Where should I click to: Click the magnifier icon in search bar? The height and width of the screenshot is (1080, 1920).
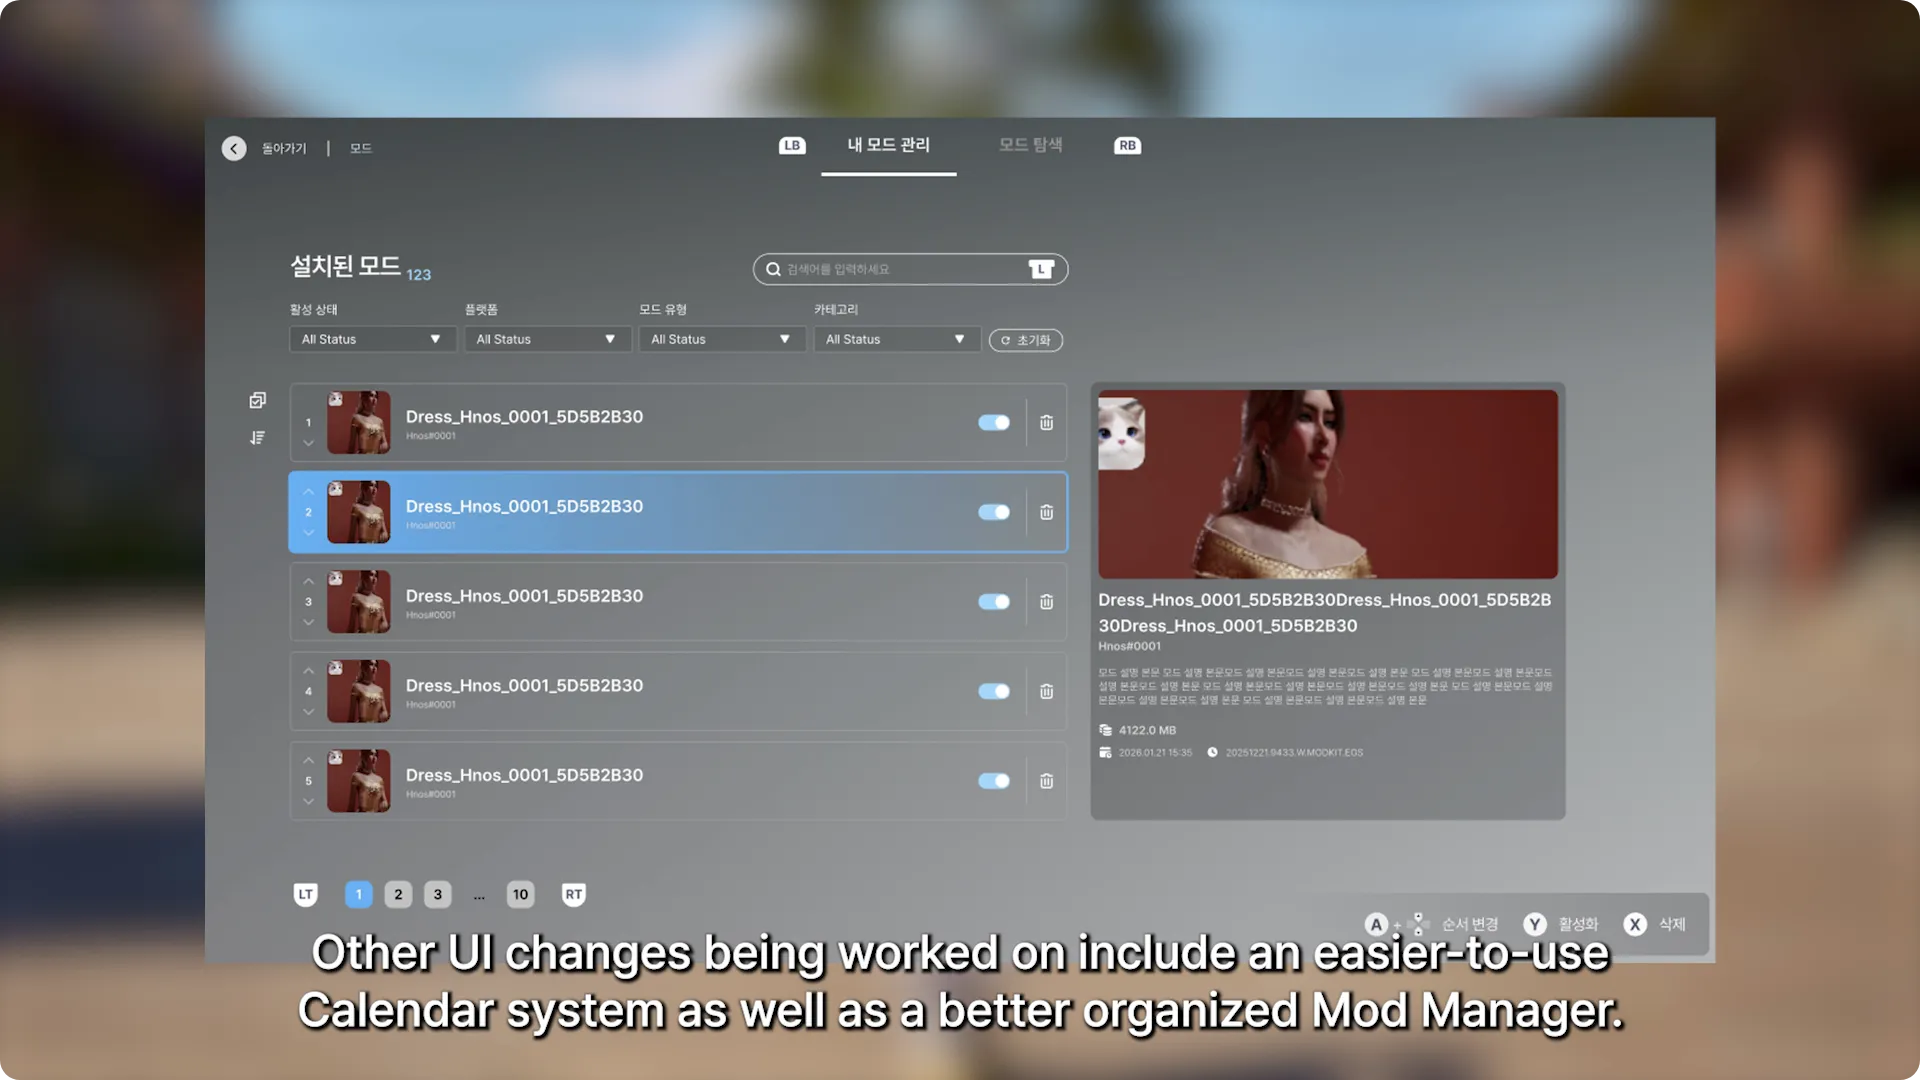pos(773,269)
